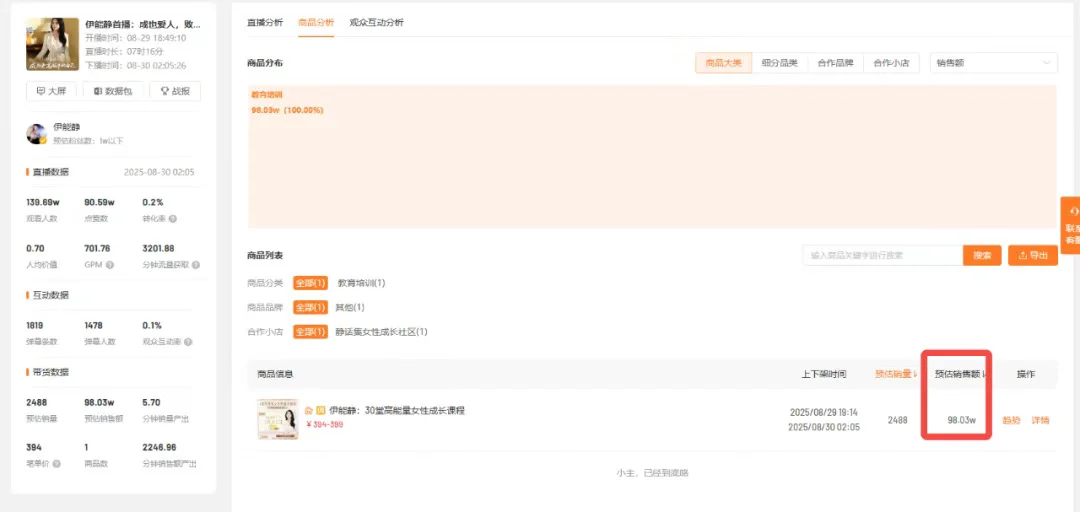Image resolution: width=1080 pixels, height=512 pixels.
Task: Select 全部(1) in 商品品牌 row
Action: tap(310, 307)
